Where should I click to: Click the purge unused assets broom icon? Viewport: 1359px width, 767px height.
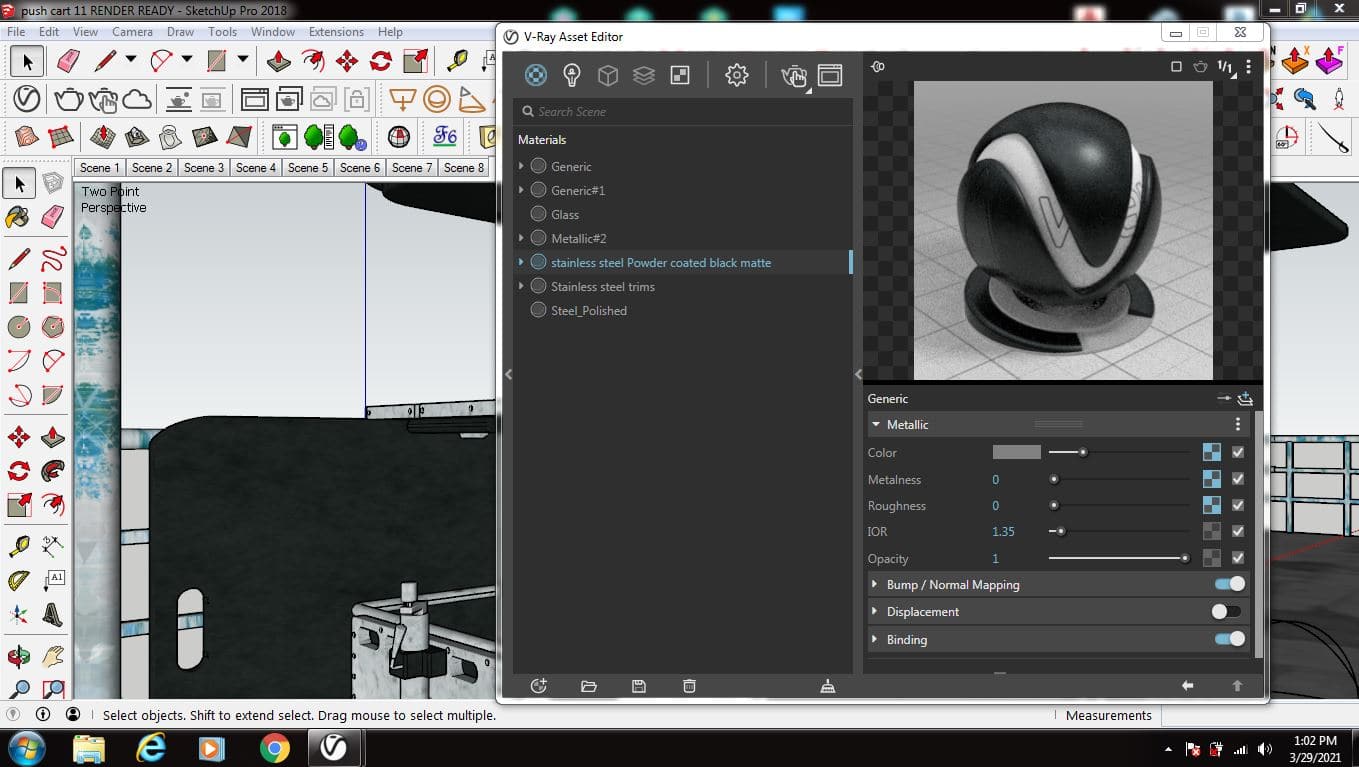pyautogui.click(x=827, y=686)
